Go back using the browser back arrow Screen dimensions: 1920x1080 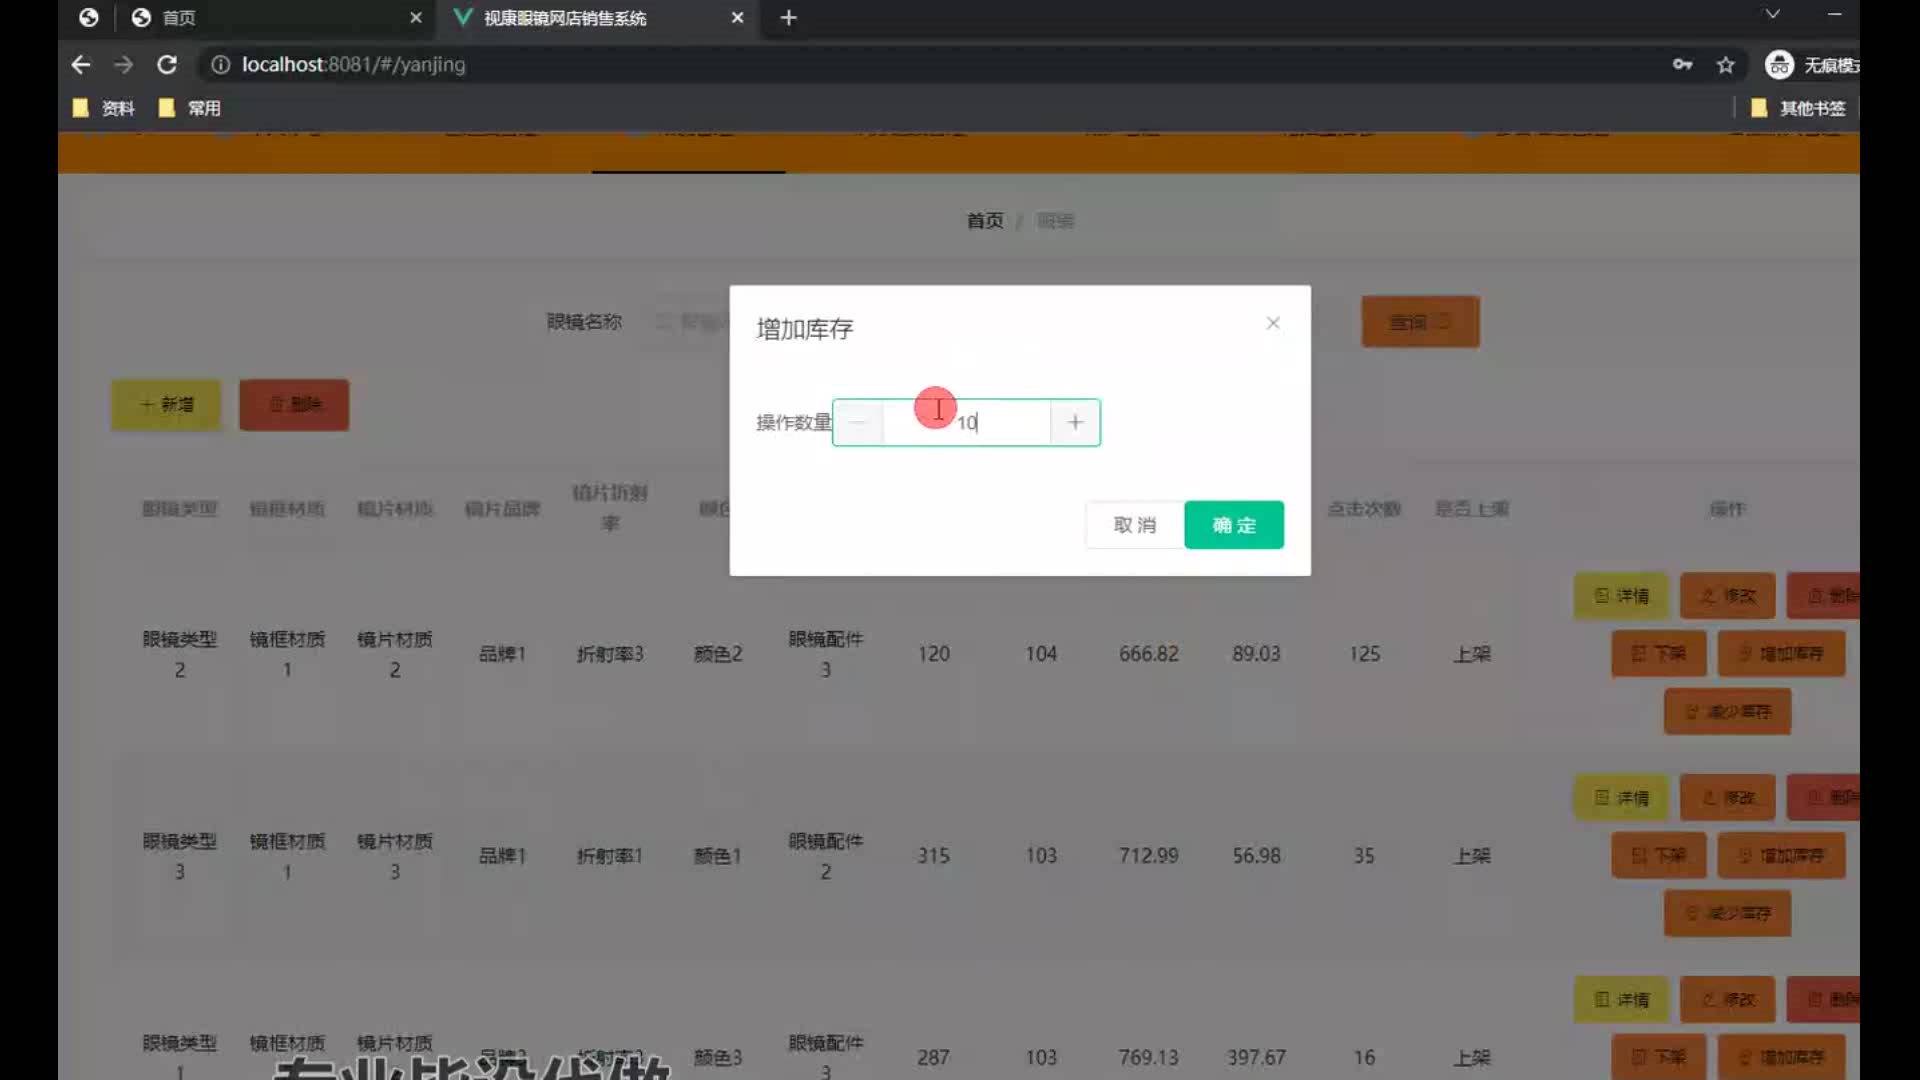81,65
